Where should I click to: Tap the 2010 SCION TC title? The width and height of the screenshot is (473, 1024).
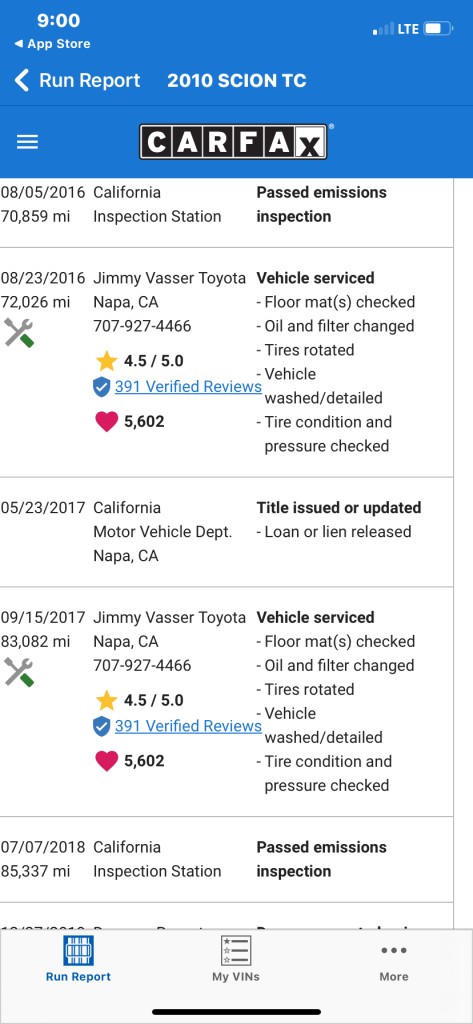[236, 80]
